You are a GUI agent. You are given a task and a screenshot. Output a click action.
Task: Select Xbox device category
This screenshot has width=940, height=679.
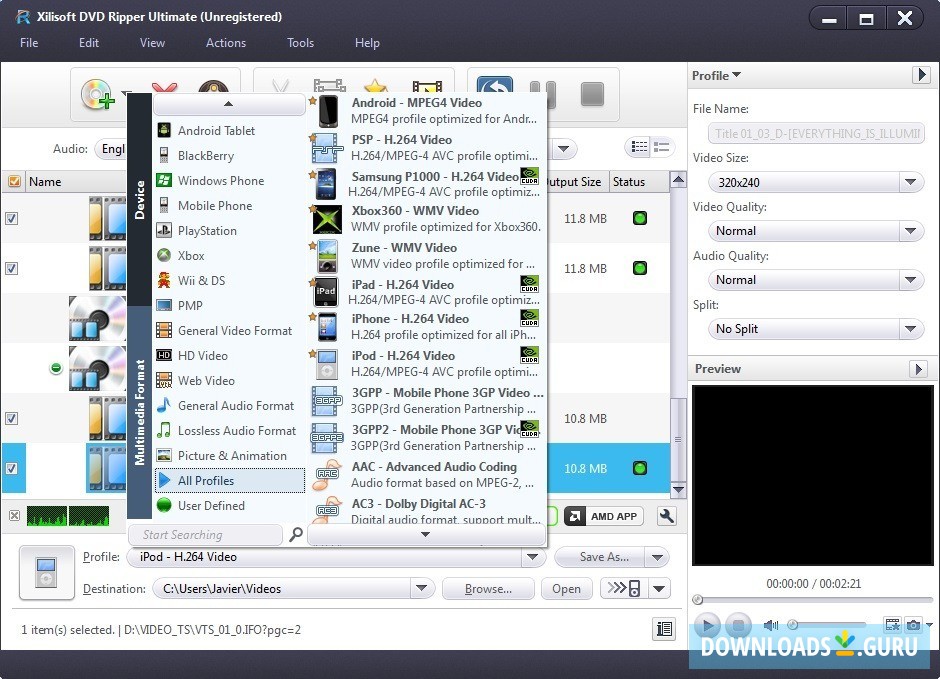click(x=229, y=255)
